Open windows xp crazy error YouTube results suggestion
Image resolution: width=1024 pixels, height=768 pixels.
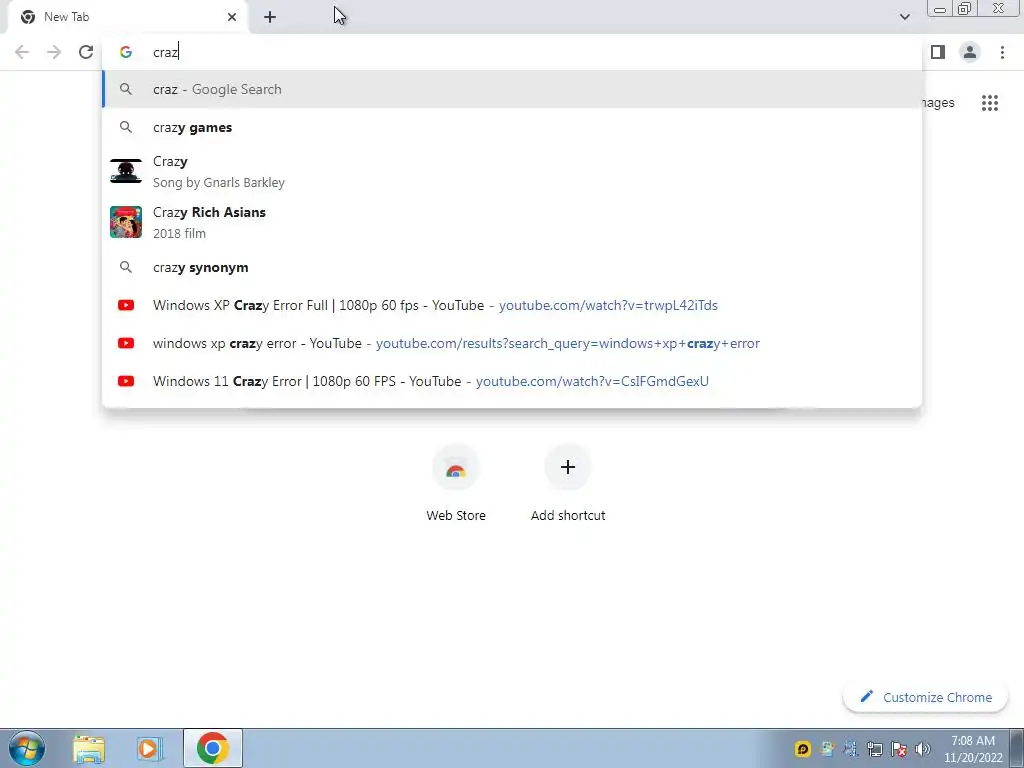pyautogui.click(x=512, y=343)
